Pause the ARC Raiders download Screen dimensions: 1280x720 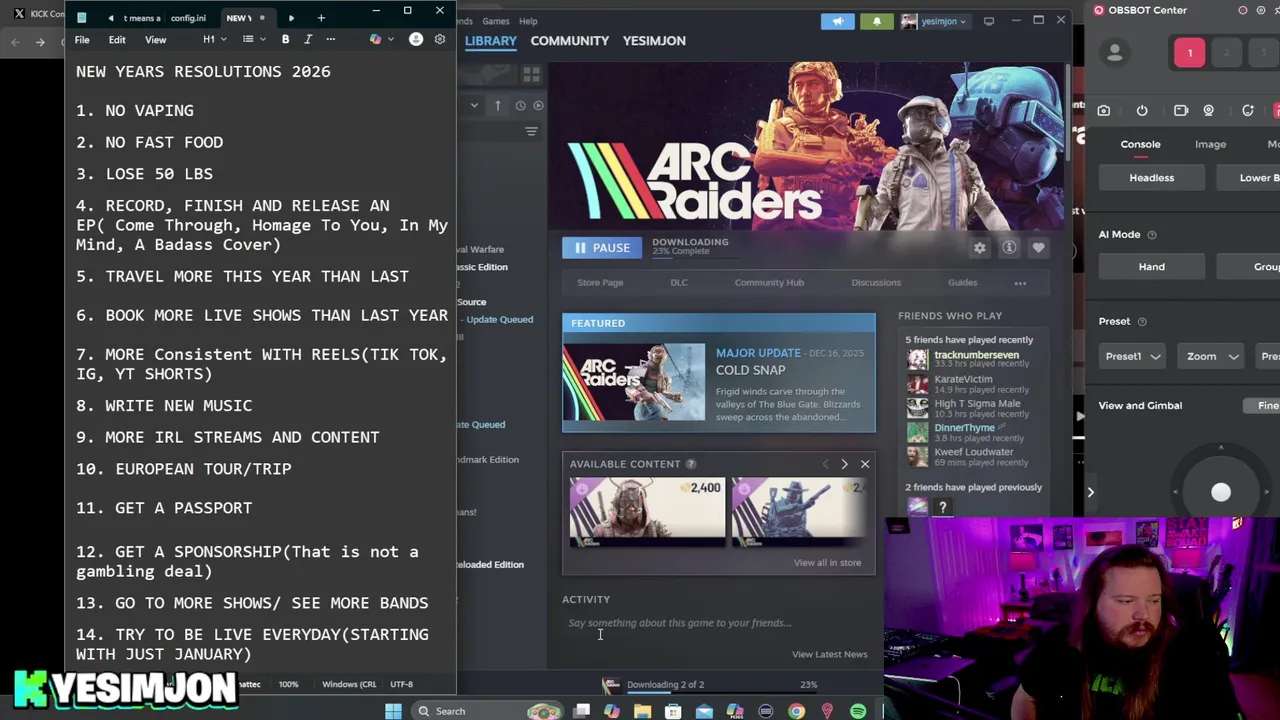pyautogui.click(x=602, y=248)
